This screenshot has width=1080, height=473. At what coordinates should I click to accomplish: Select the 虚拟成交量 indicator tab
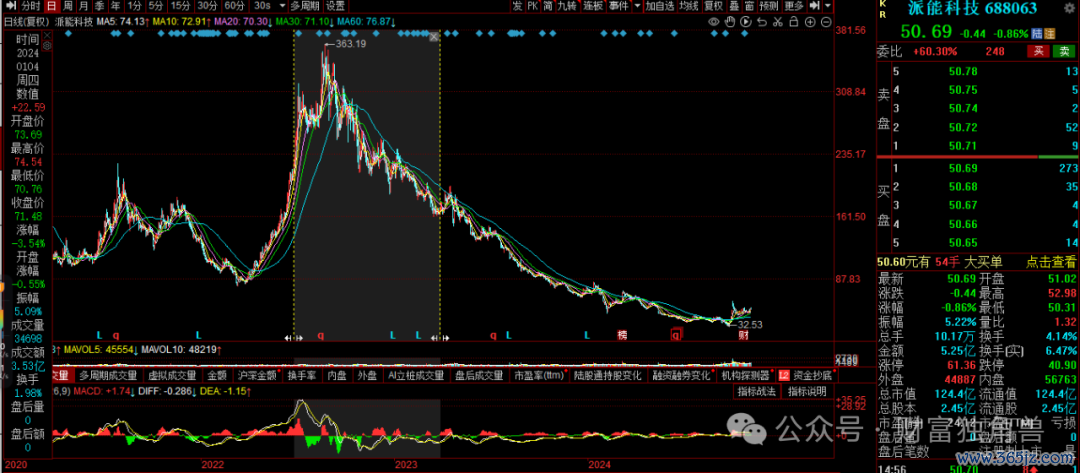click(x=172, y=376)
